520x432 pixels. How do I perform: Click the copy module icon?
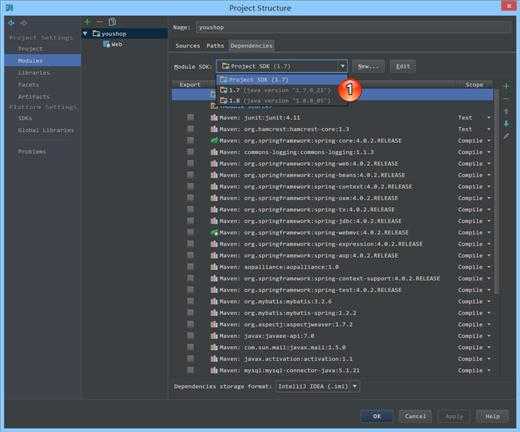pyautogui.click(x=112, y=22)
